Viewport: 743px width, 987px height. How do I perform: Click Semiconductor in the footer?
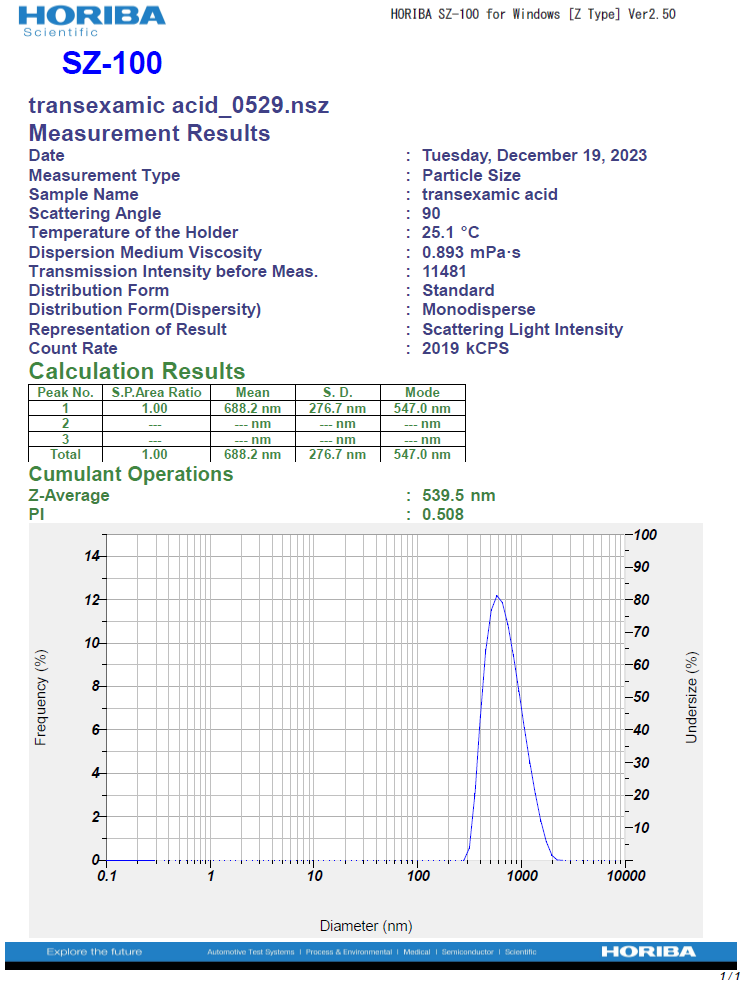tap(467, 952)
